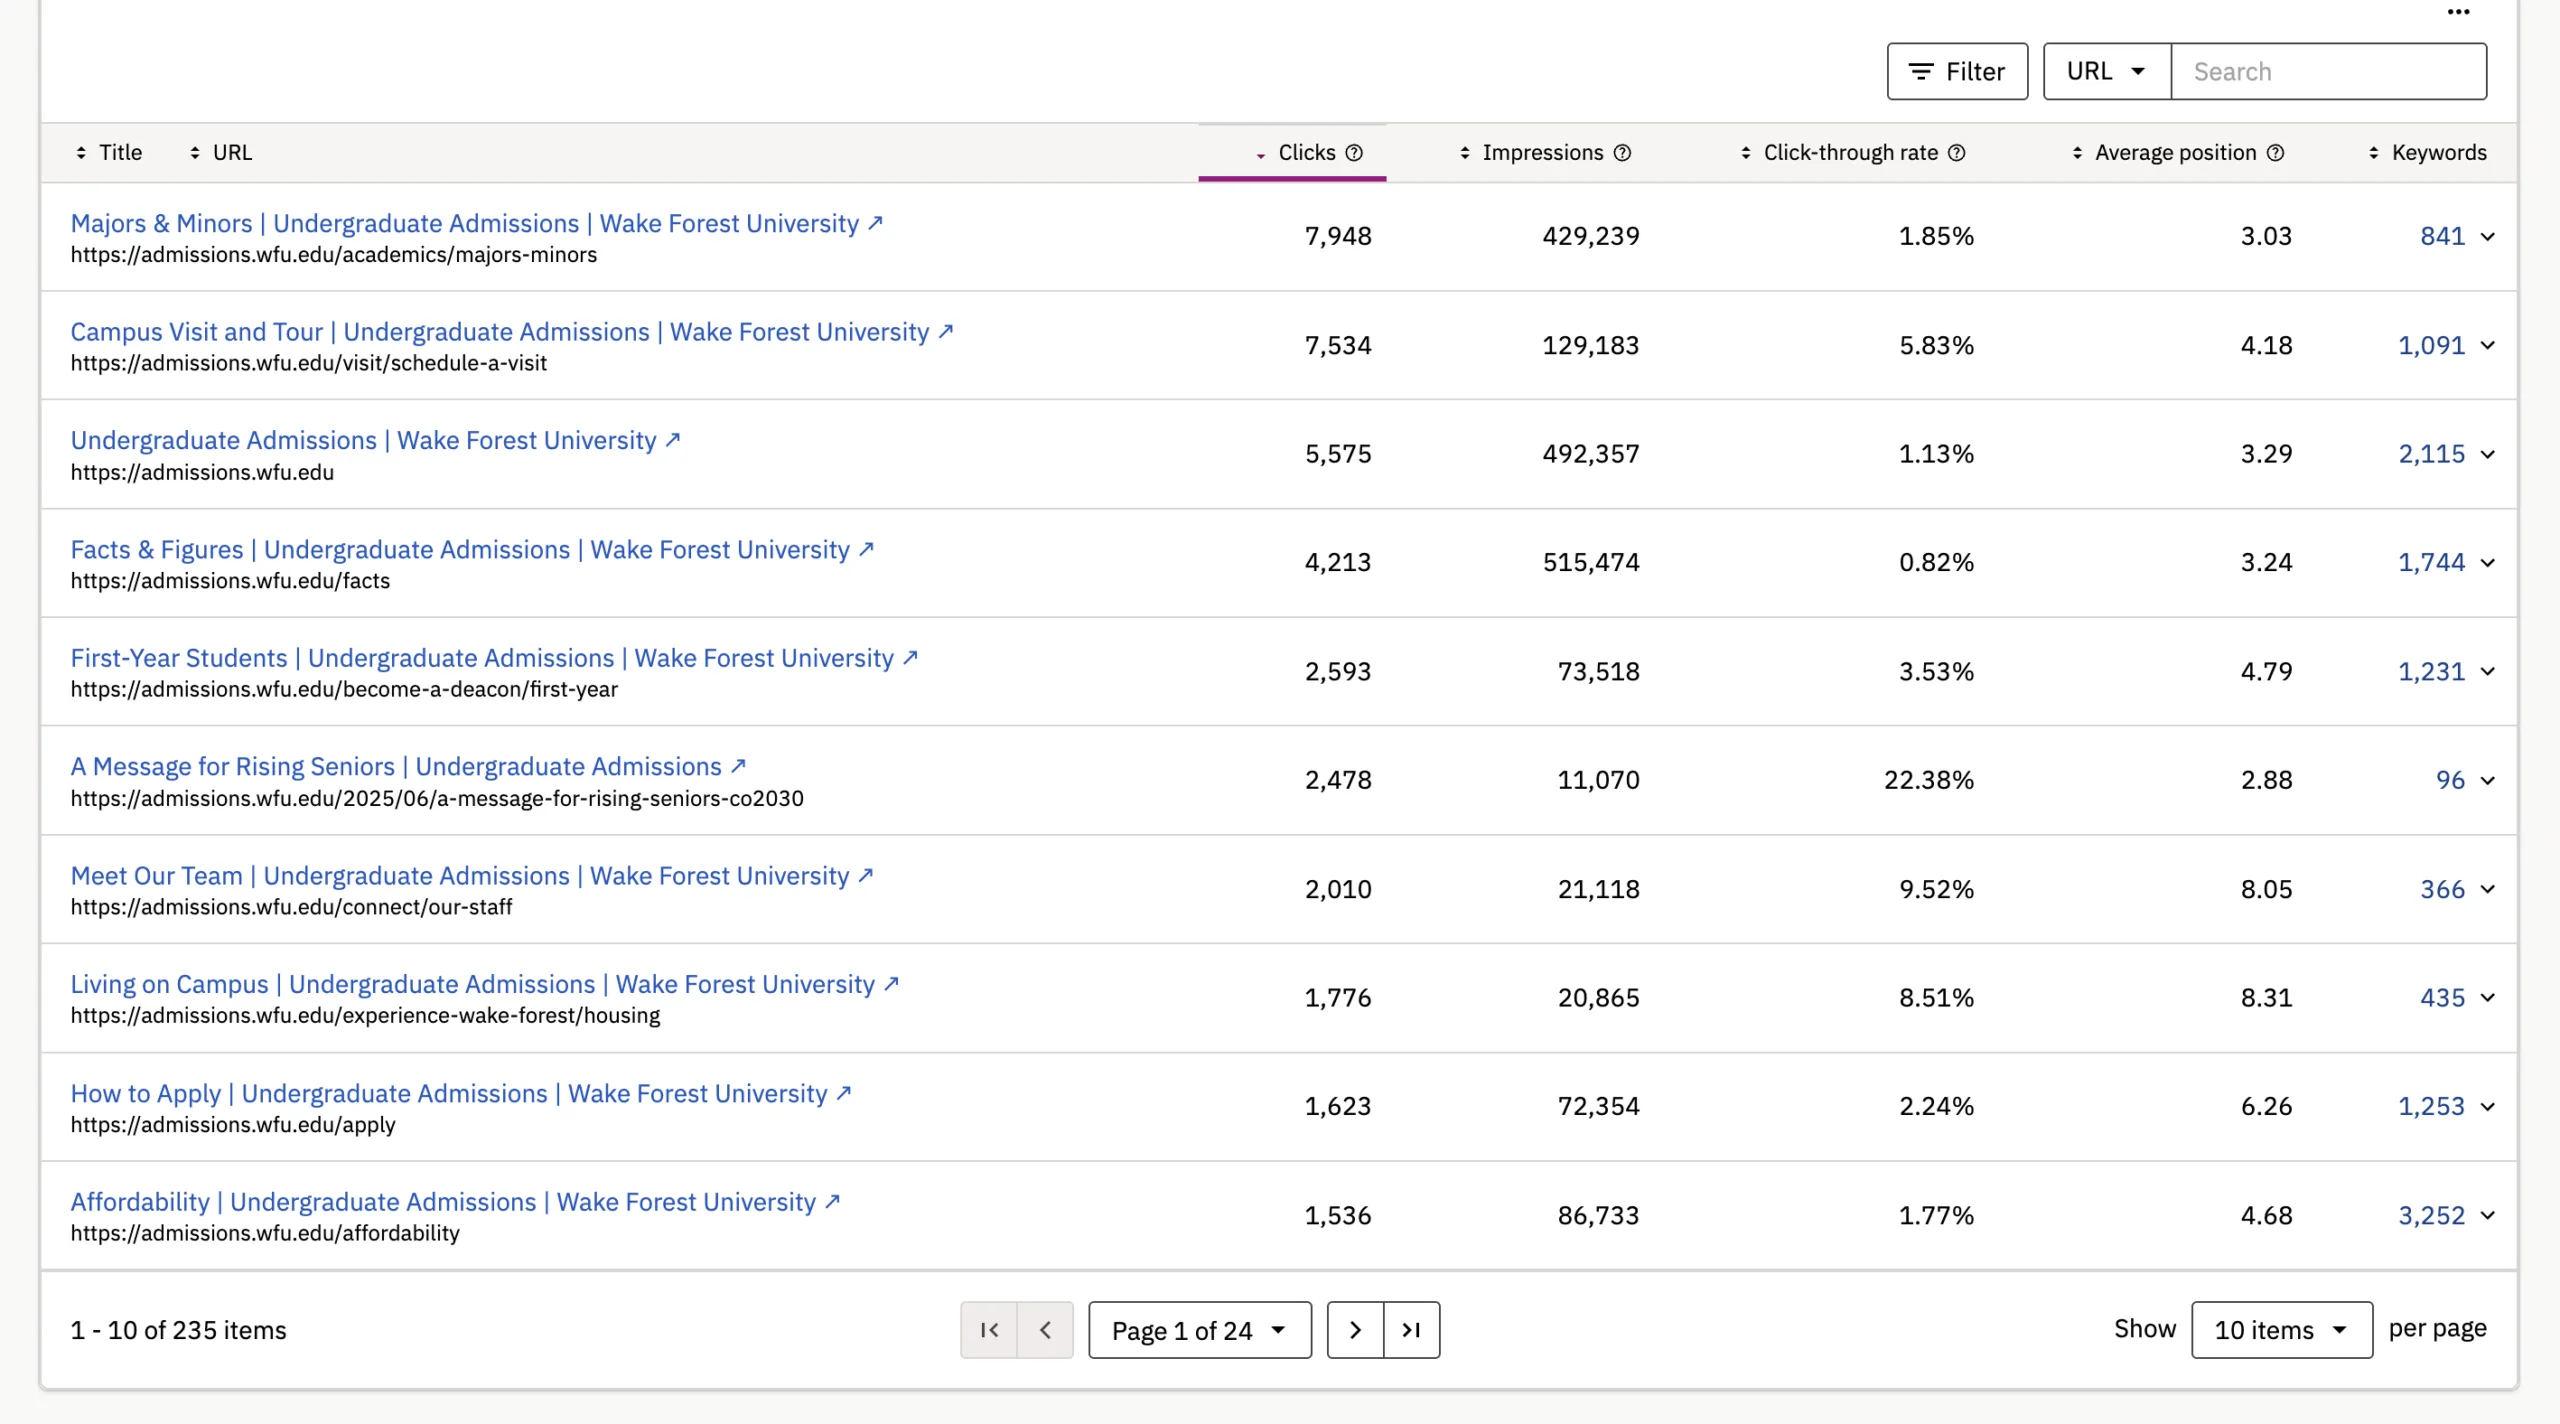Select the '1 - 10 of 235 items' text
Screen dimensions: 2560x1424
178,1329
